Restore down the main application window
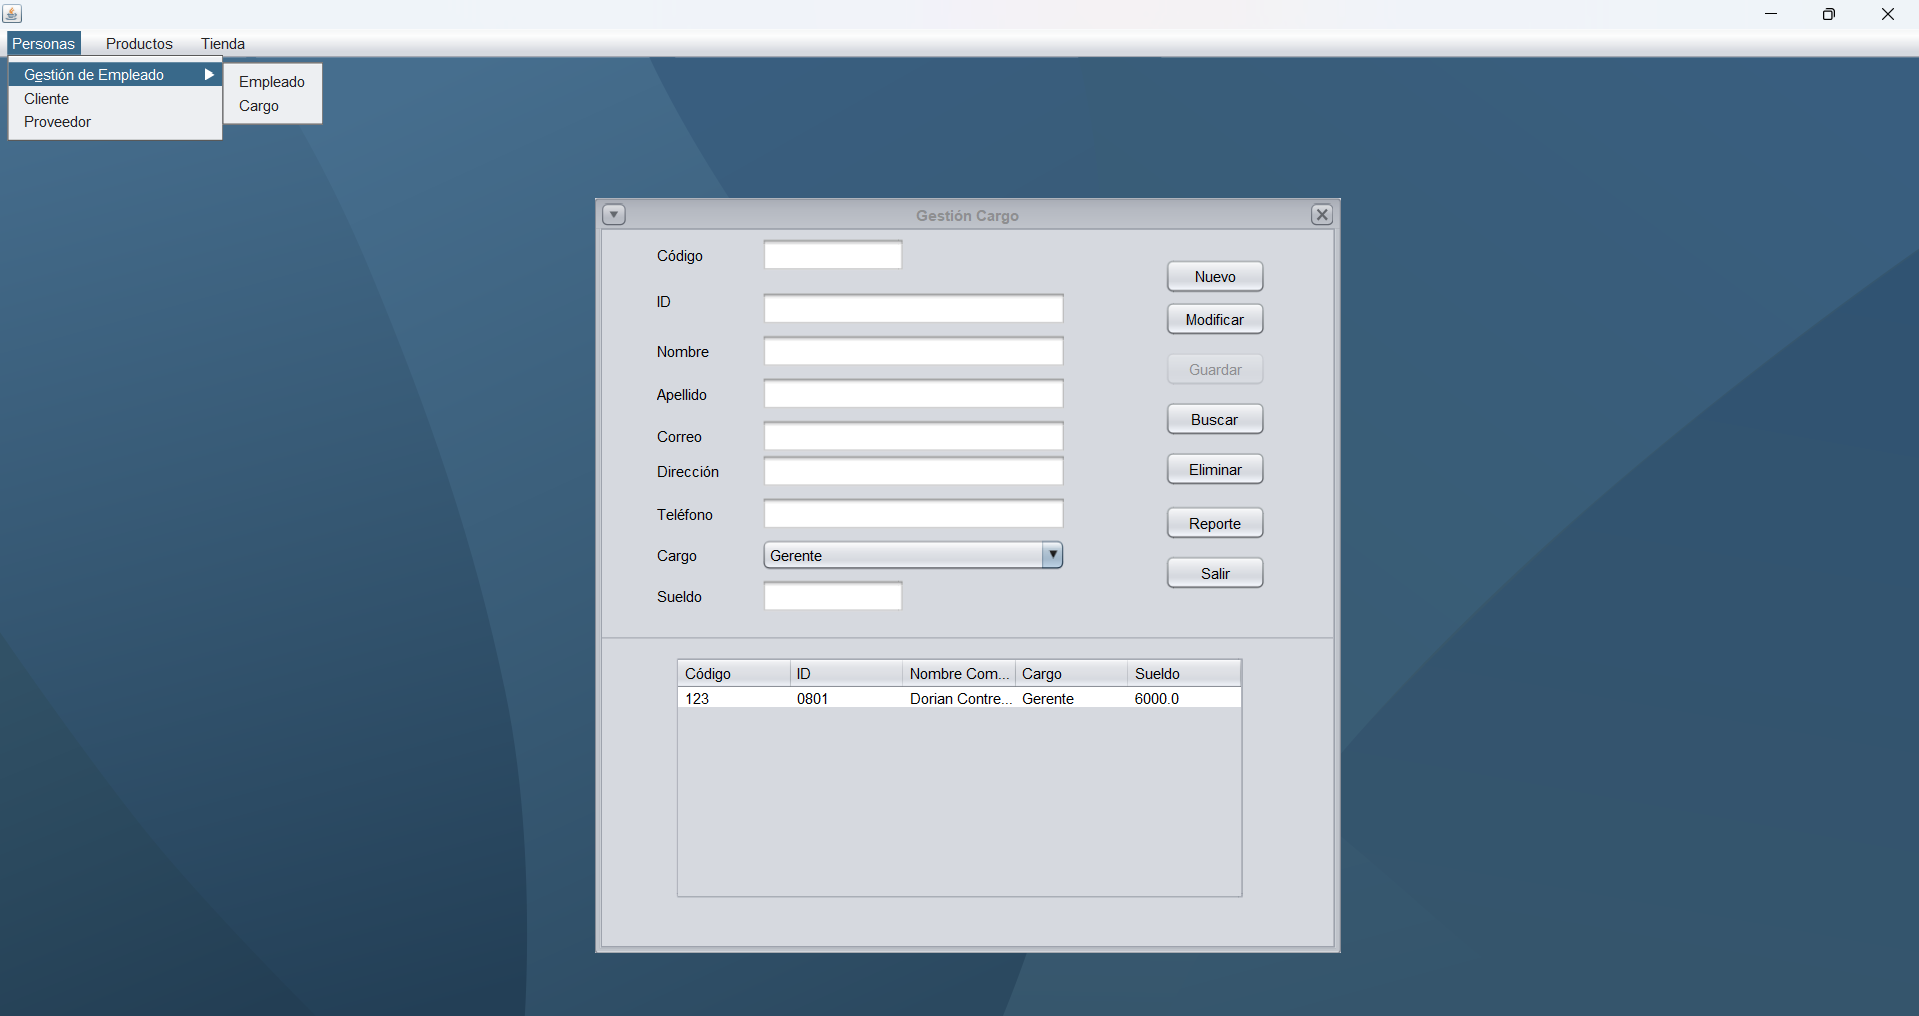Image resolution: width=1919 pixels, height=1016 pixels. pyautogui.click(x=1829, y=14)
